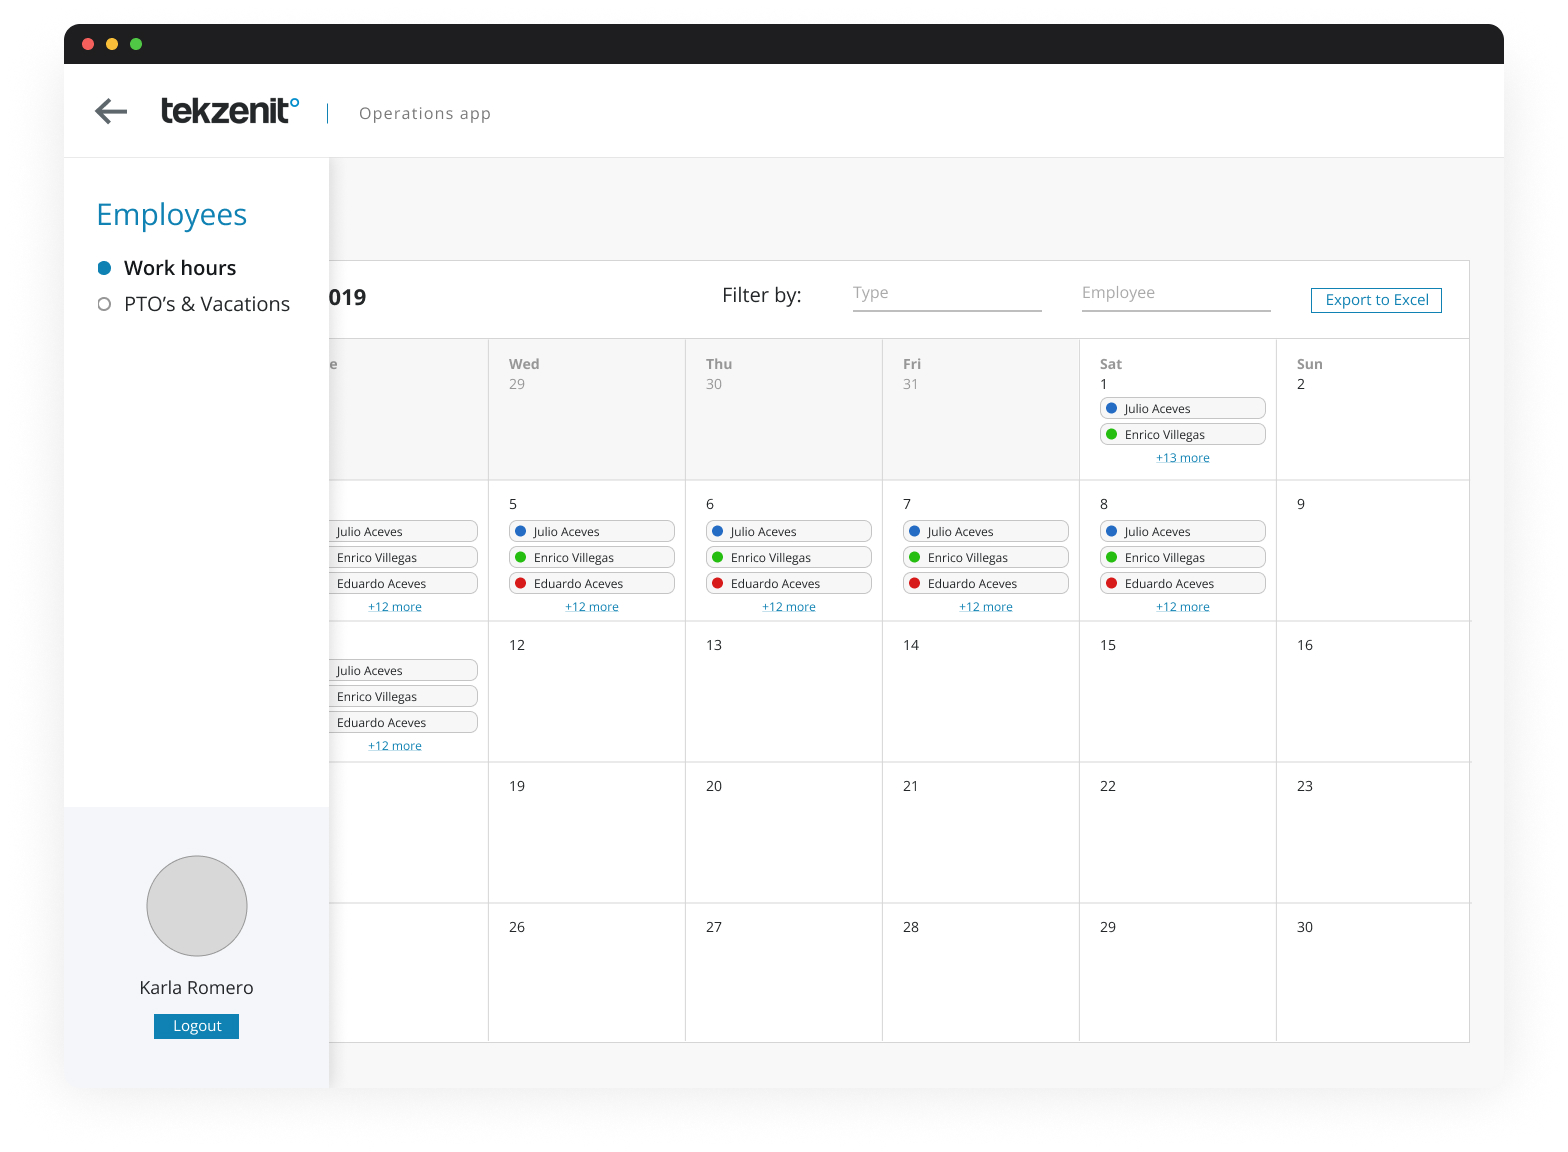Click the Export to Excel button
The image size is (1568, 1152).
coord(1376,300)
